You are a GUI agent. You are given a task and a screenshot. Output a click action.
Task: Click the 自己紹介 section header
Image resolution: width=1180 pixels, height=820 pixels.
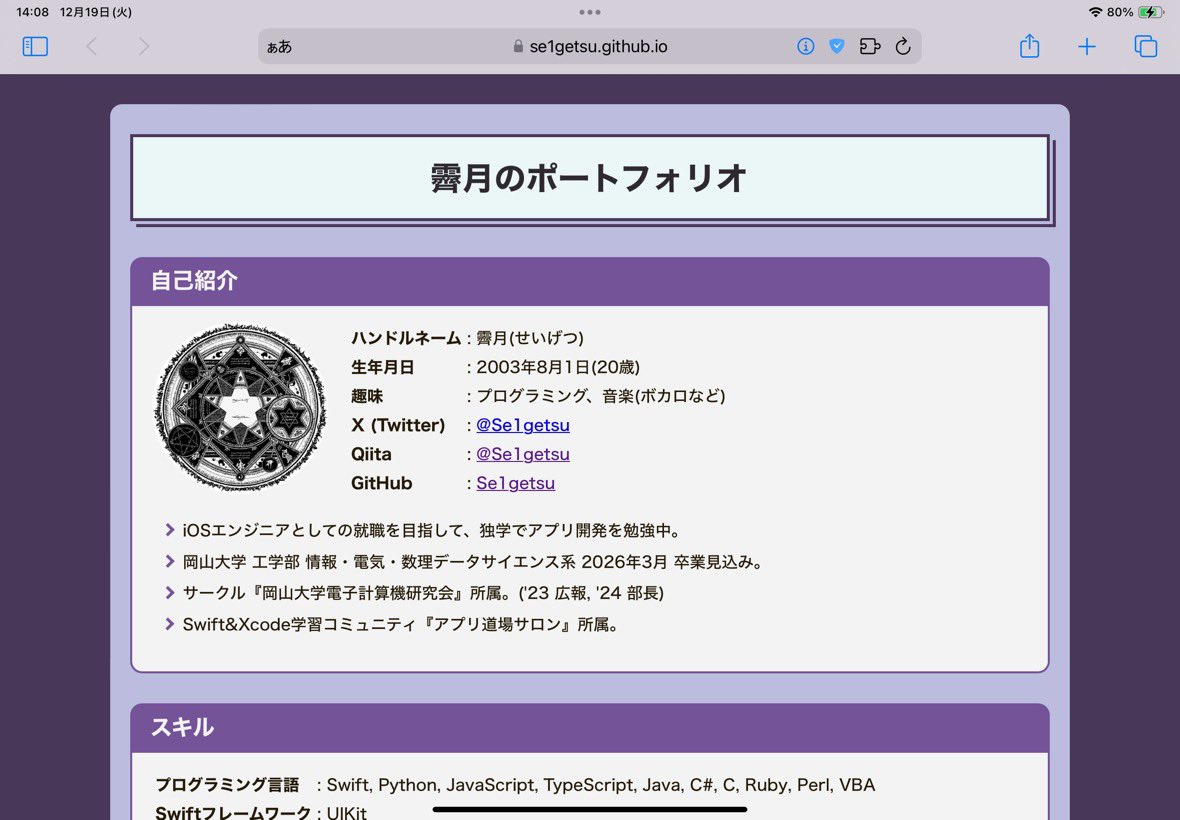(590, 281)
